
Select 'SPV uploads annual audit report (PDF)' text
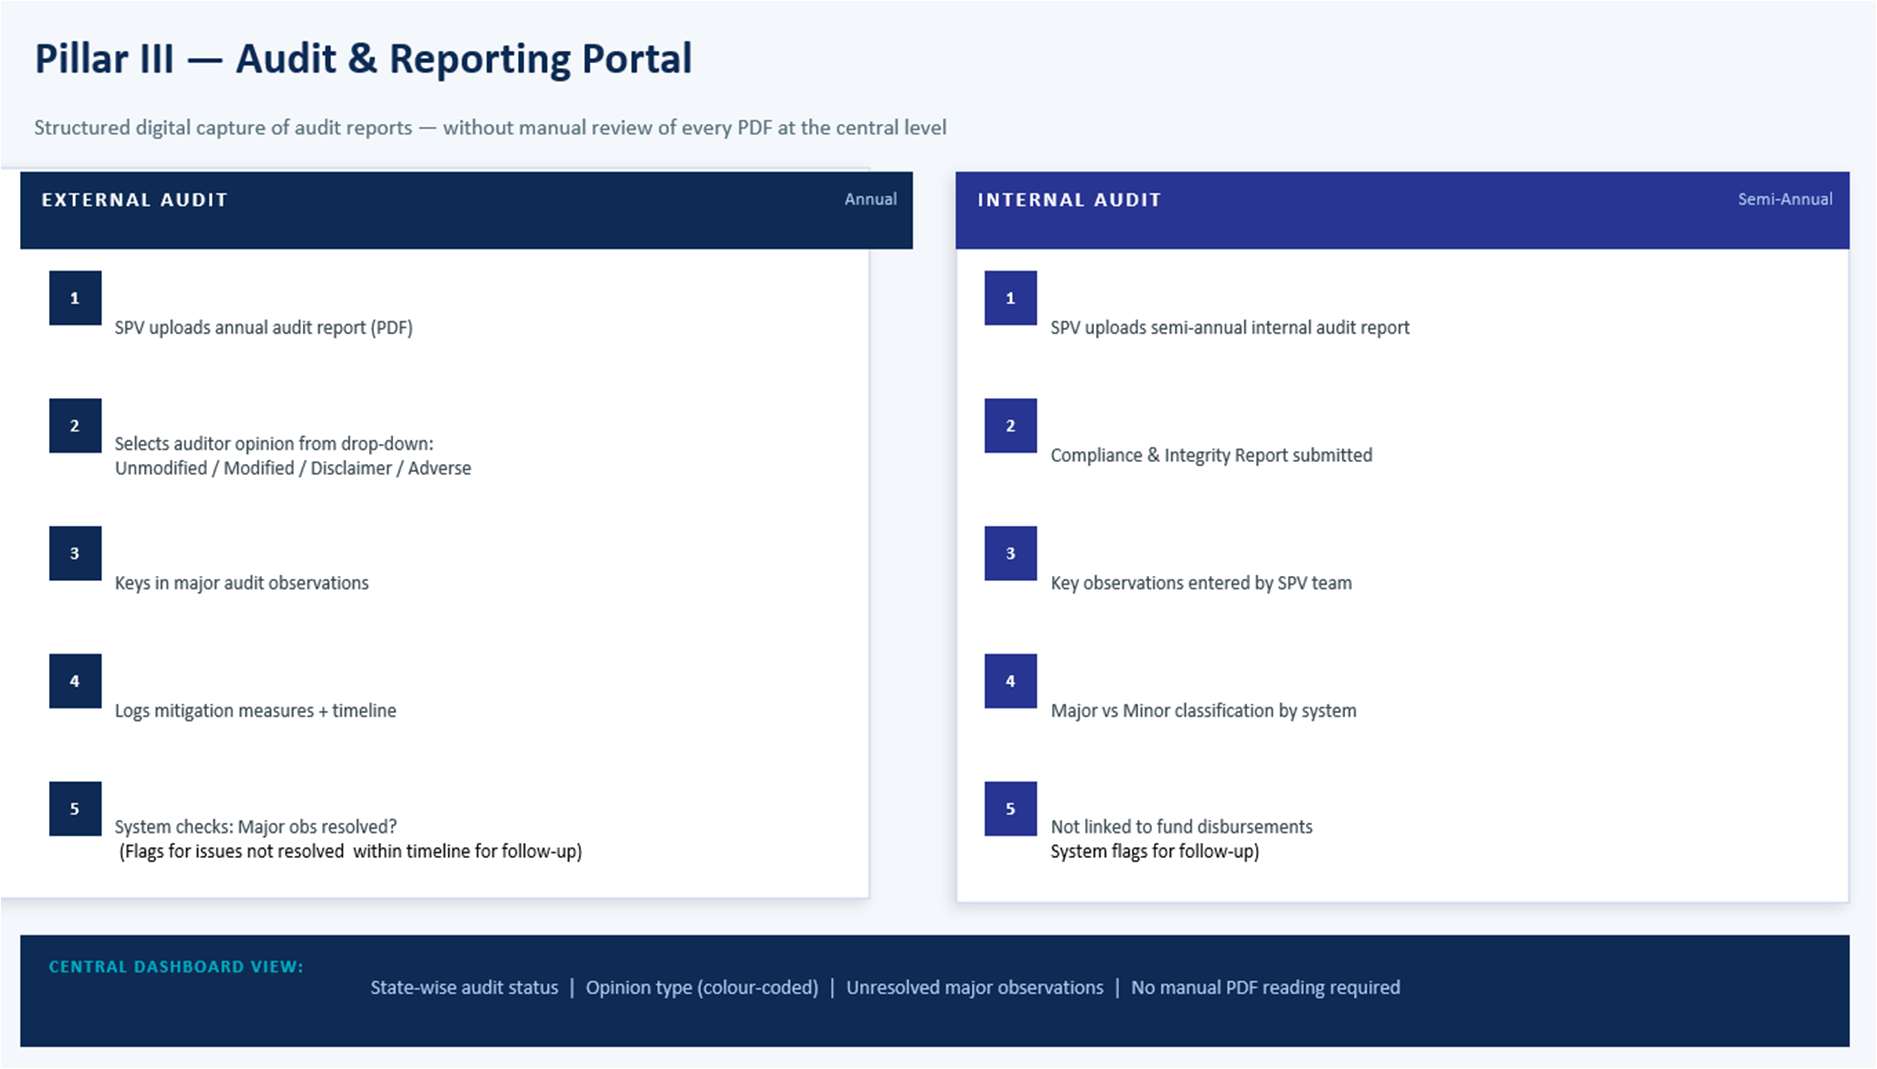point(263,328)
